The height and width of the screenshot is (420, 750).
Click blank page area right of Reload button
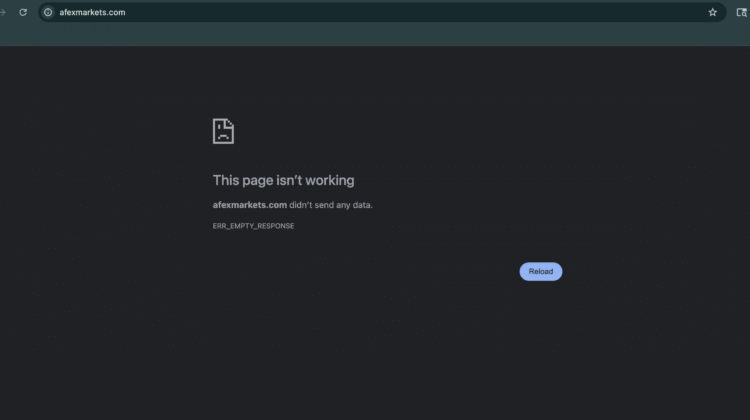tap(650, 271)
